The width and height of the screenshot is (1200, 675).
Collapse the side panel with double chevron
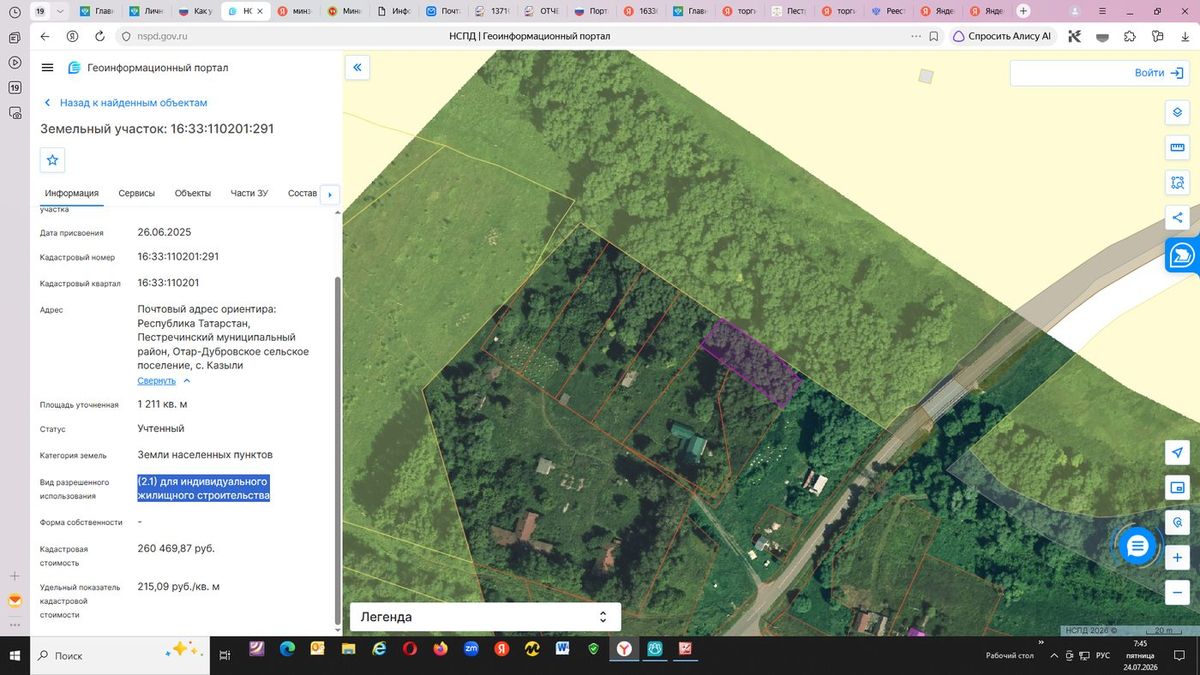pyautogui.click(x=357, y=67)
